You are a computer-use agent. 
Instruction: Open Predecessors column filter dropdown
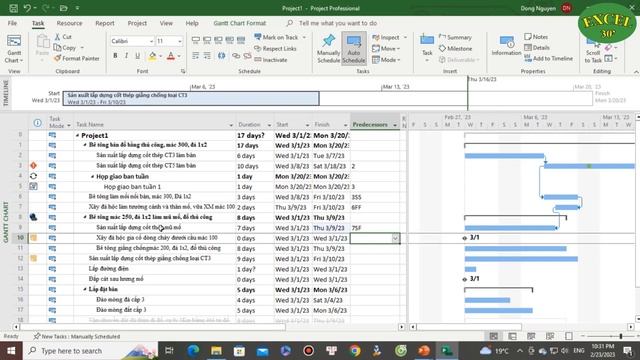[x=395, y=125]
